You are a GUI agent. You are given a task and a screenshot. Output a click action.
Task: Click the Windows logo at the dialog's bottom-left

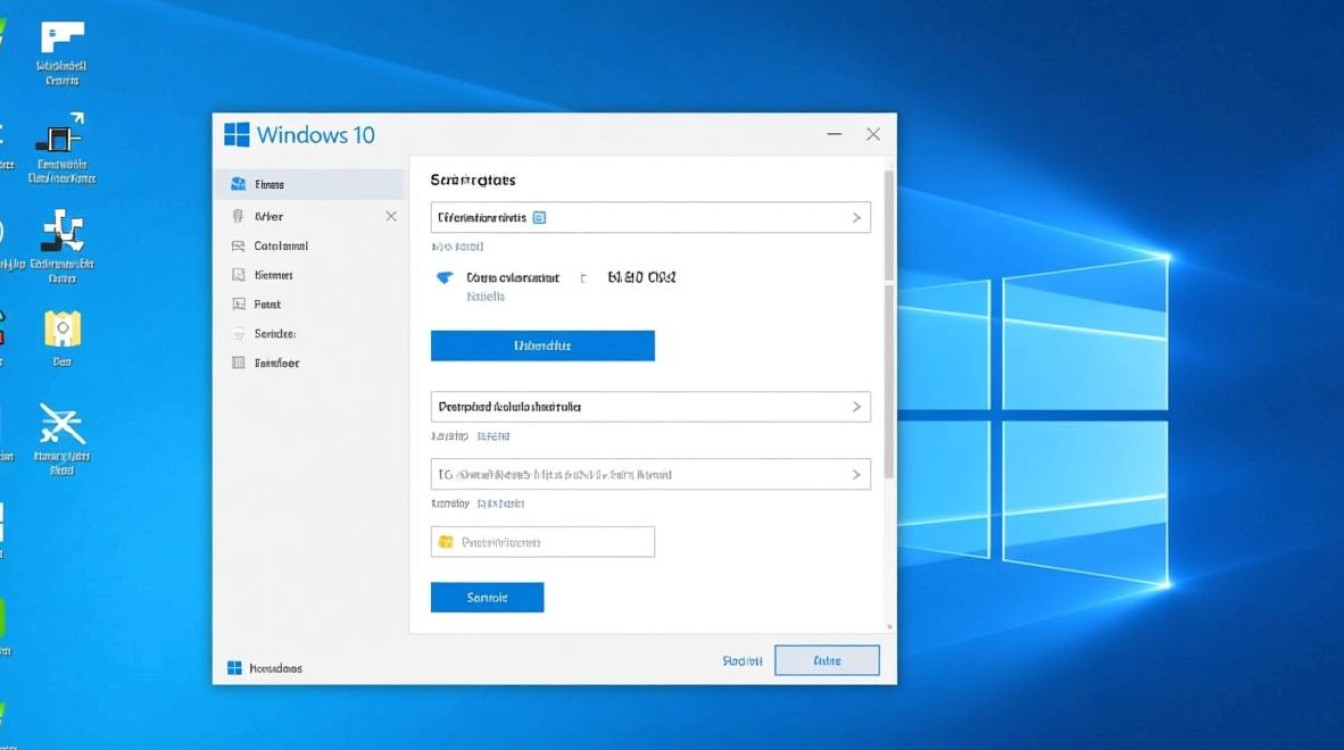pyautogui.click(x=235, y=668)
